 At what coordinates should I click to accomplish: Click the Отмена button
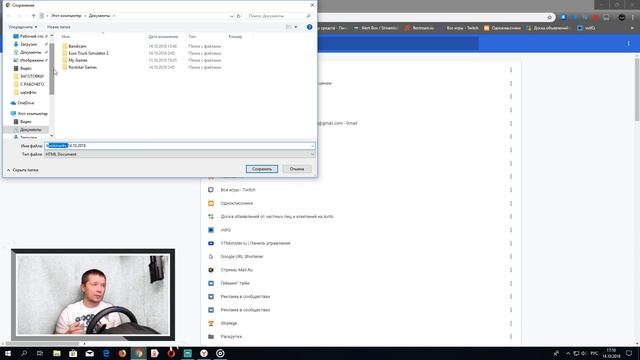point(297,169)
